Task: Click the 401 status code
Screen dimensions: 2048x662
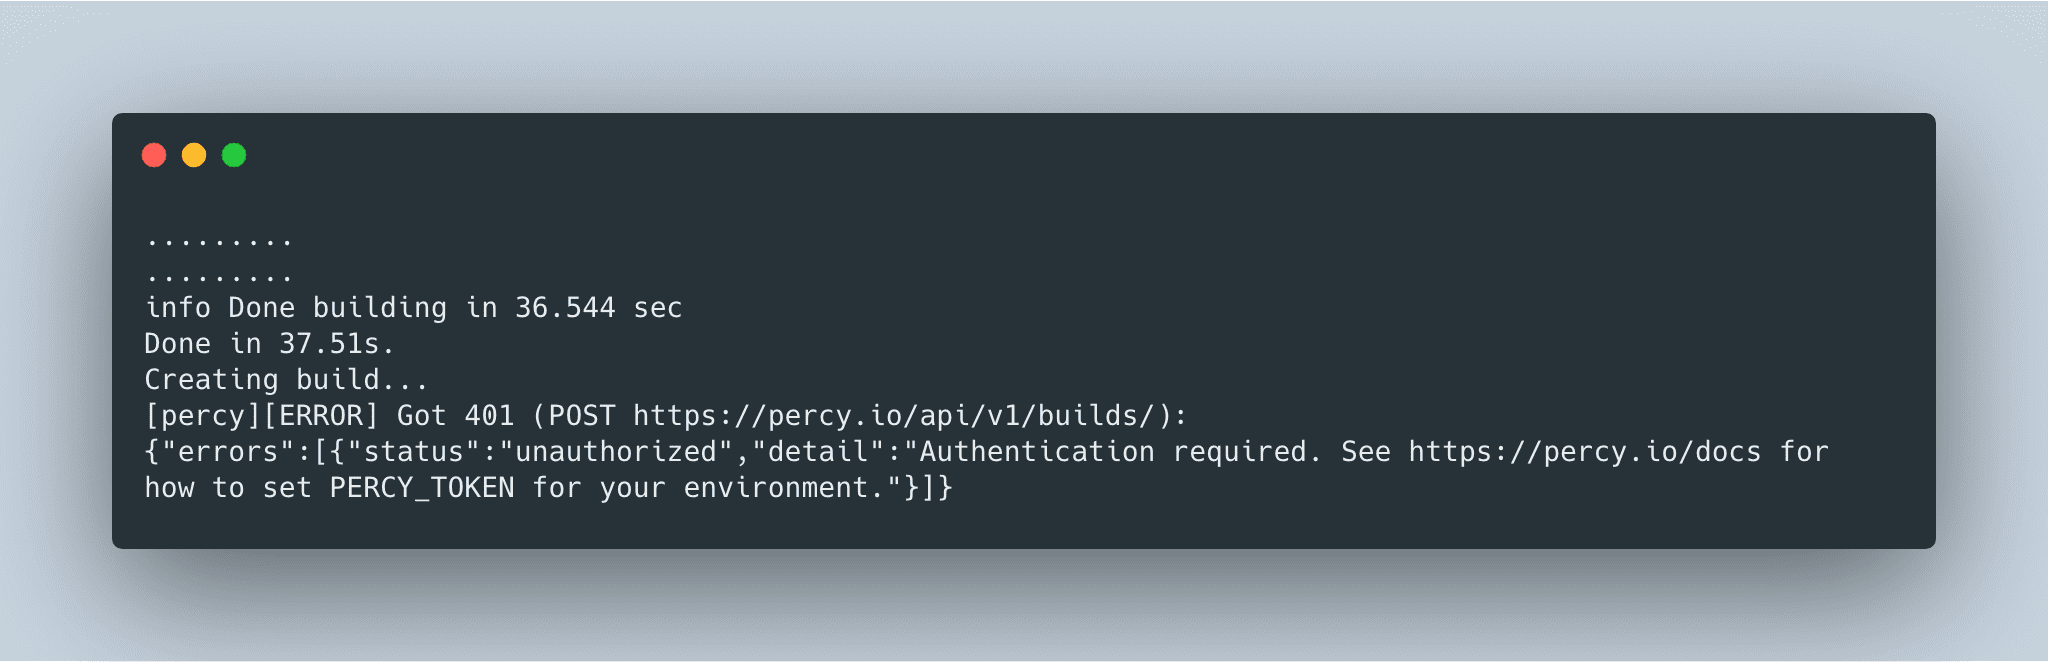Action: [489, 415]
